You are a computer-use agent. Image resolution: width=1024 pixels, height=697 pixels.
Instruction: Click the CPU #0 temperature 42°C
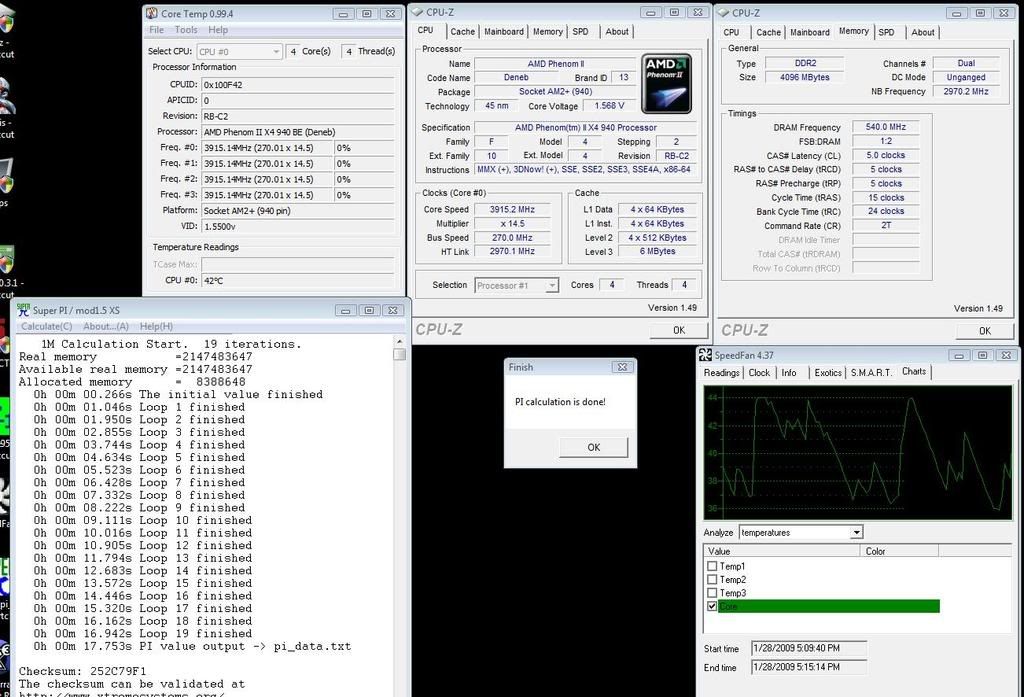tap(298, 280)
